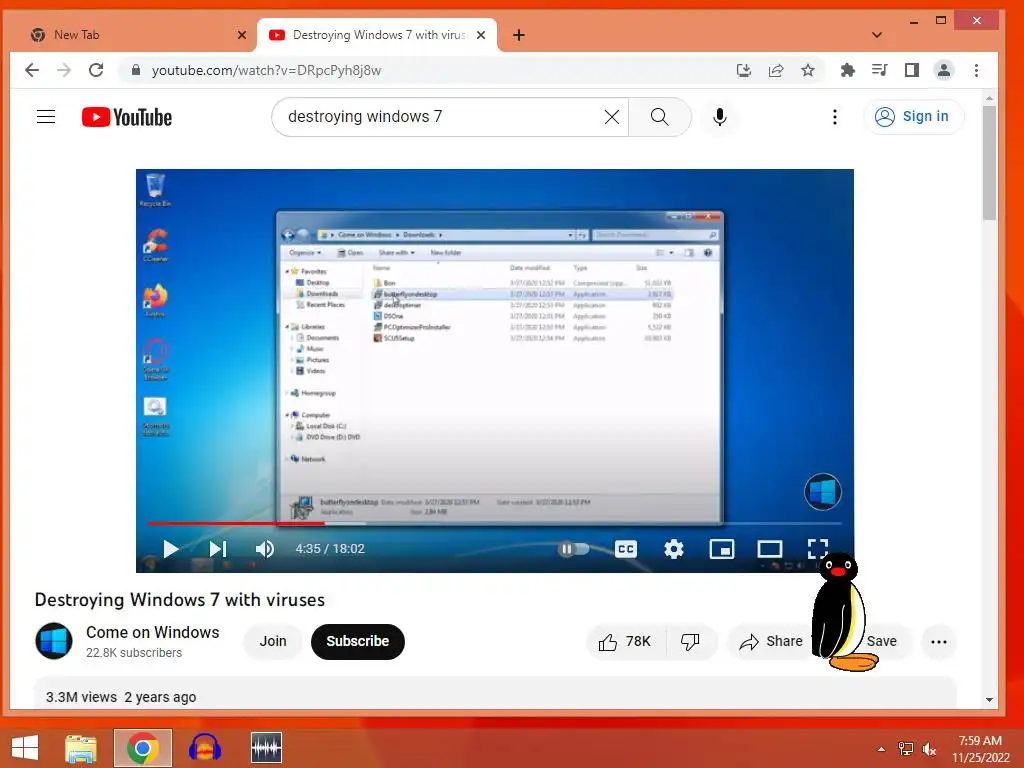The image size is (1024, 768).
Task: Select the Destroying Windows 7 tab
Action: (377, 35)
